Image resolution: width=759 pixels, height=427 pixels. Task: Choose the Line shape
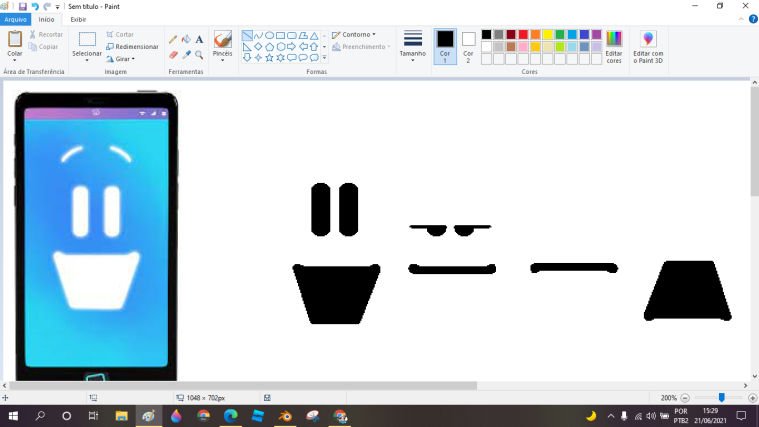[x=247, y=36]
